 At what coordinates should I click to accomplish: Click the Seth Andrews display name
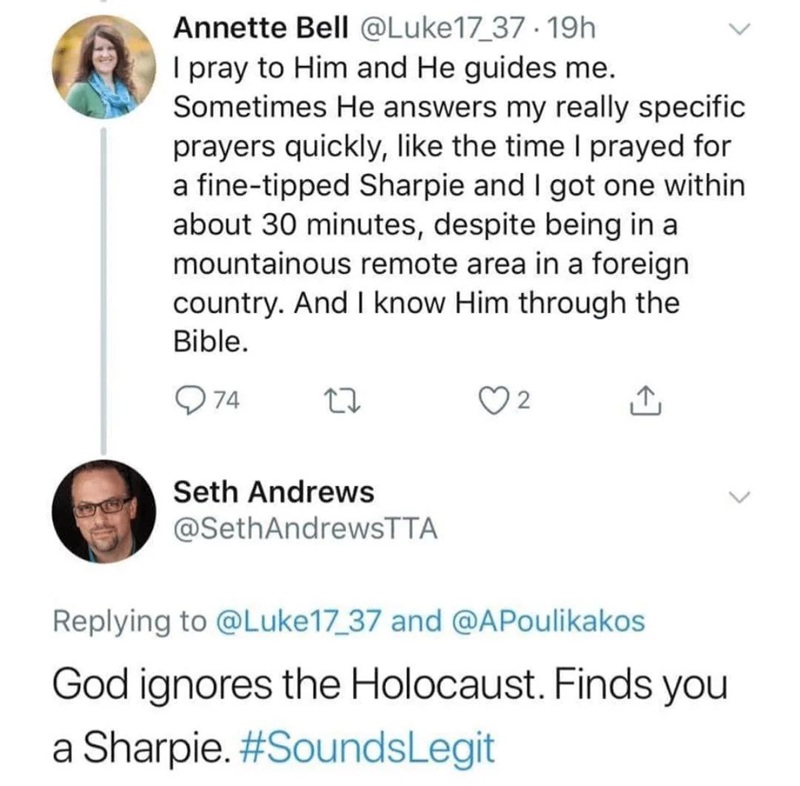coord(275,492)
